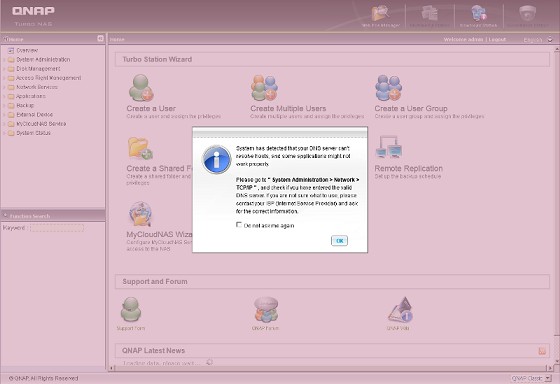Viewport: 560px width, 384px height.
Task: Open the English language dropdown
Action: [x=550, y=39]
